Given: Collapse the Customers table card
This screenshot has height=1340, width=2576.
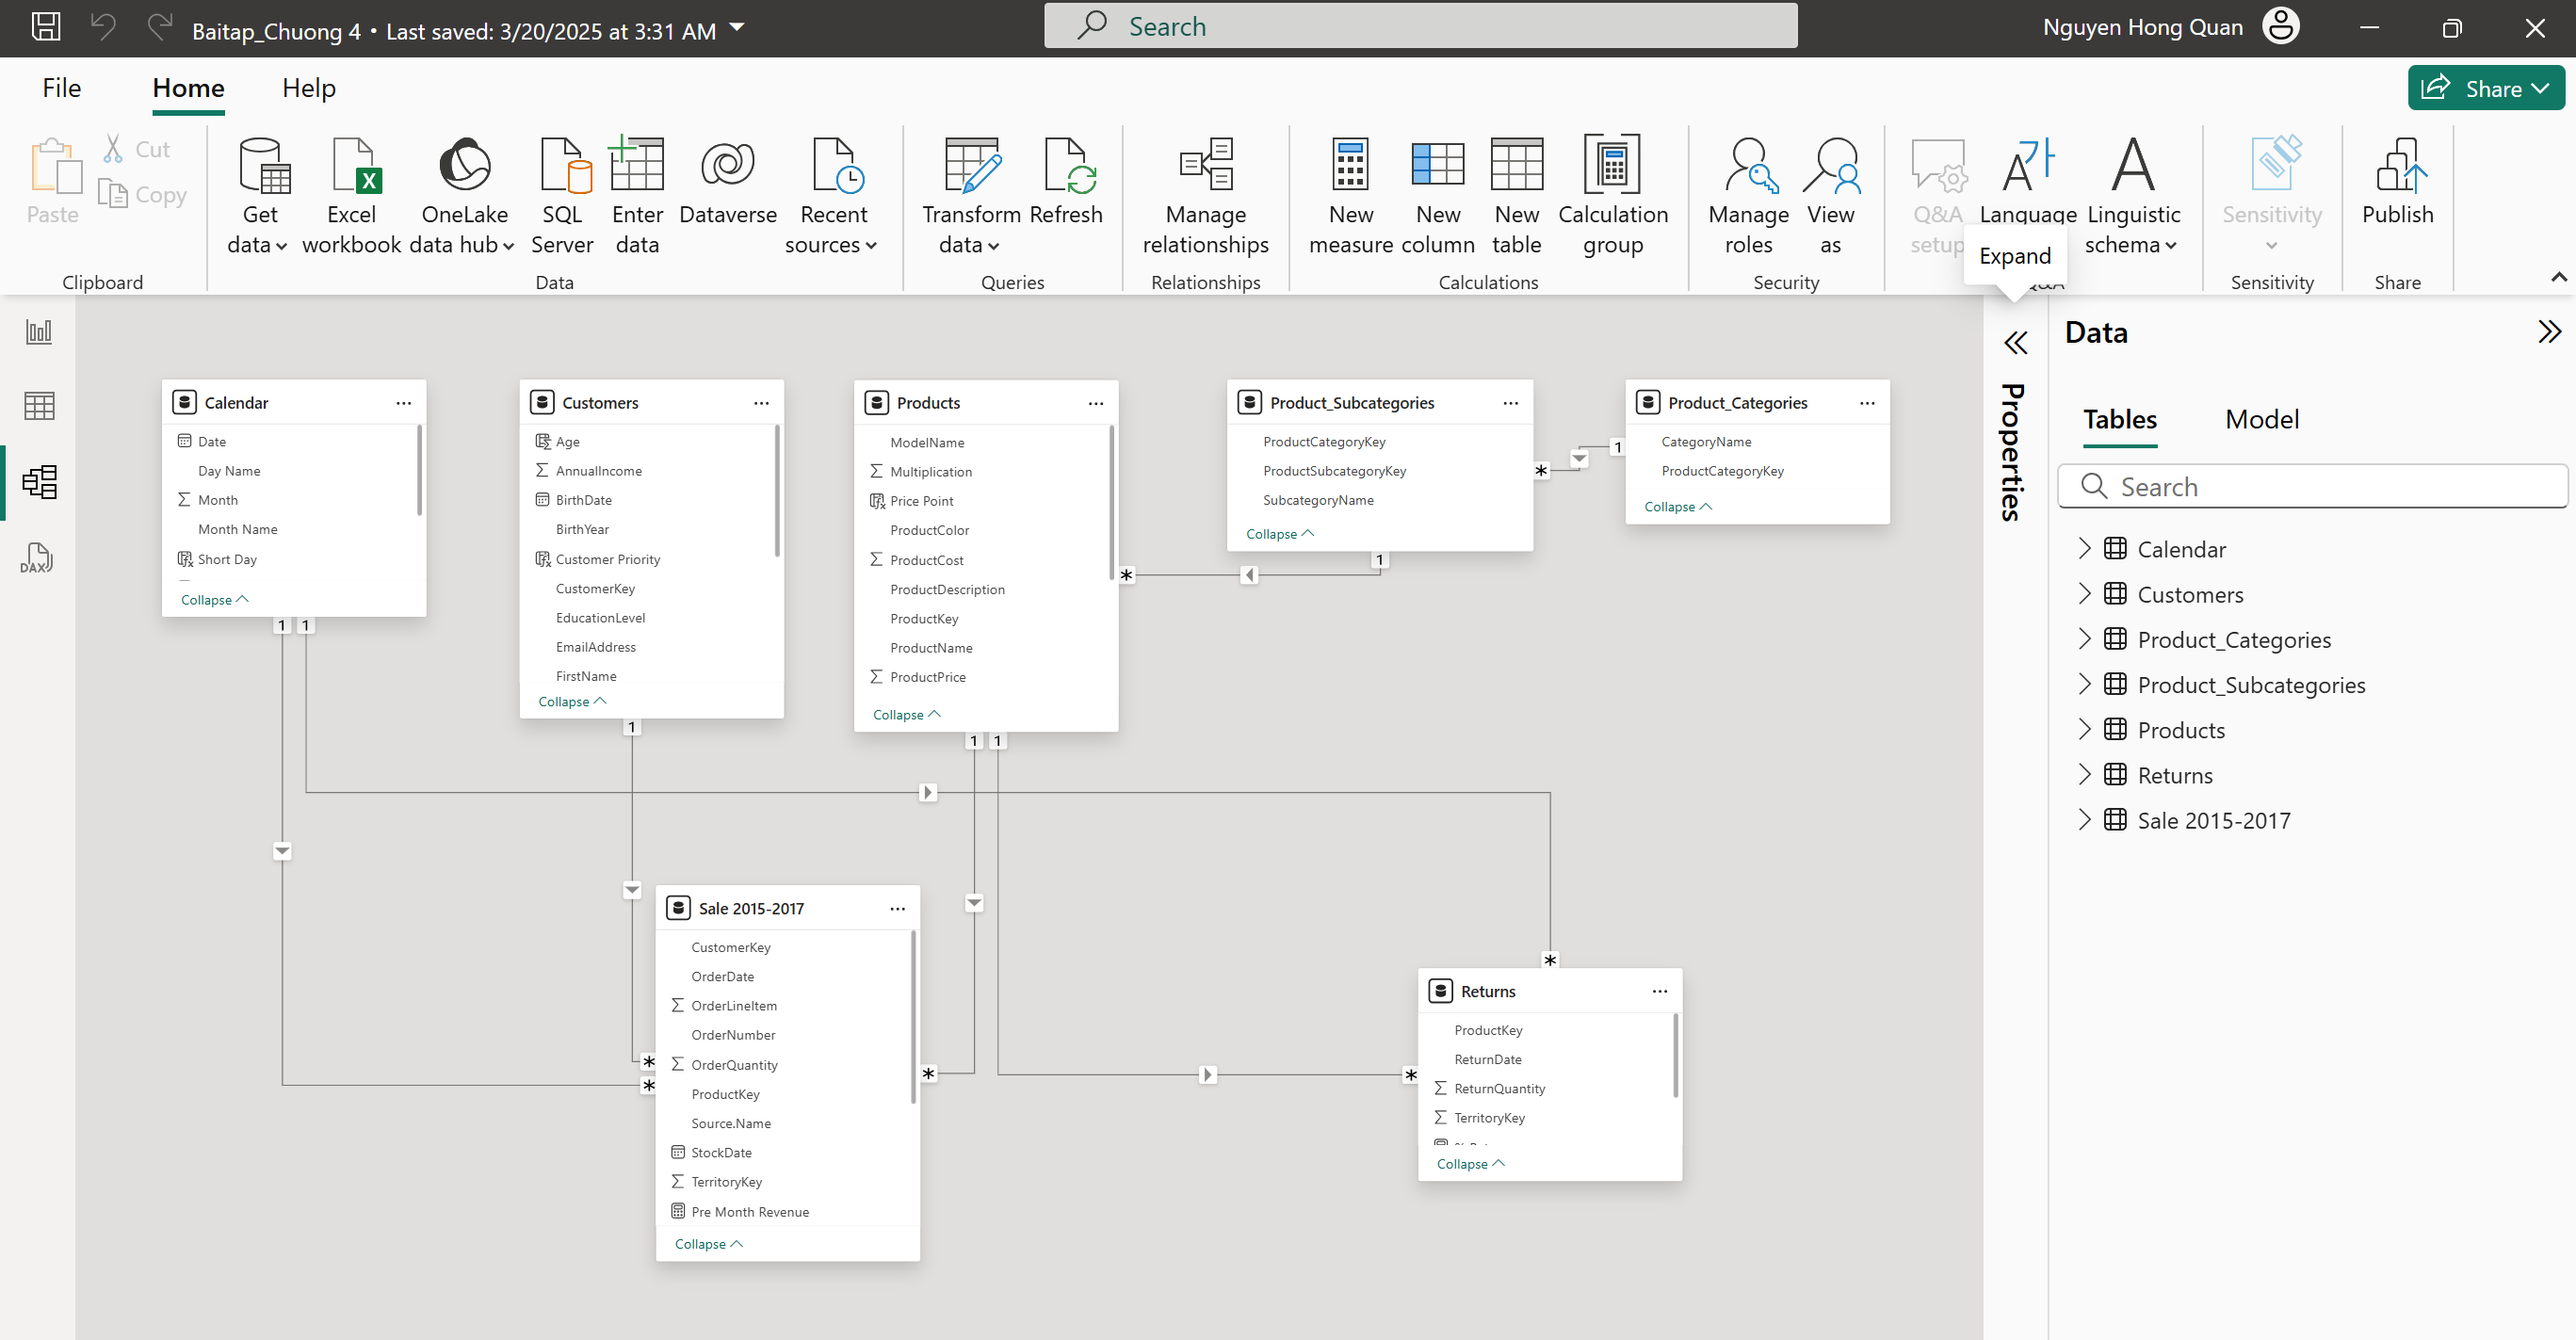Looking at the screenshot, I should coord(572,702).
